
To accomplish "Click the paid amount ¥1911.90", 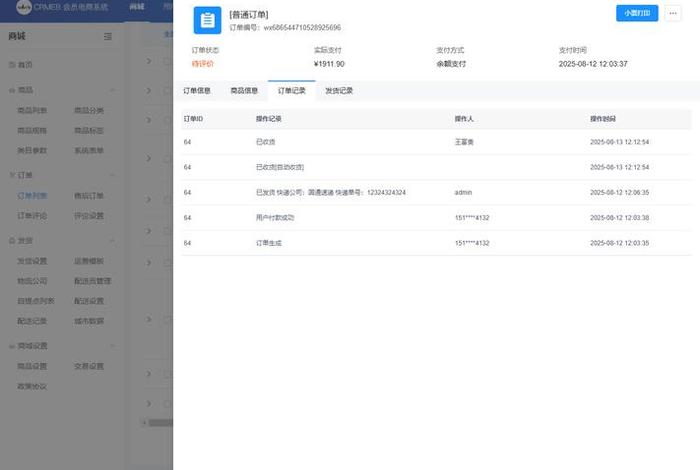I will click(x=329, y=64).
